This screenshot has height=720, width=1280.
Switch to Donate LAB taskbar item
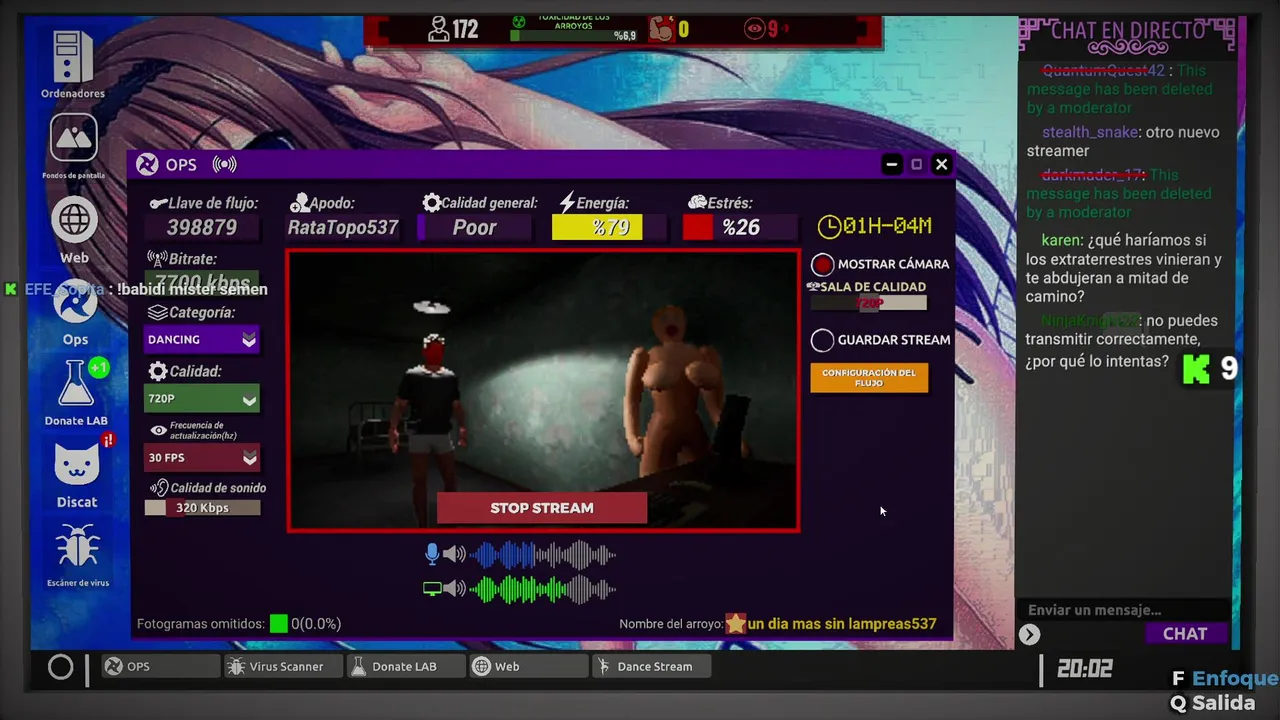[x=405, y=666]
